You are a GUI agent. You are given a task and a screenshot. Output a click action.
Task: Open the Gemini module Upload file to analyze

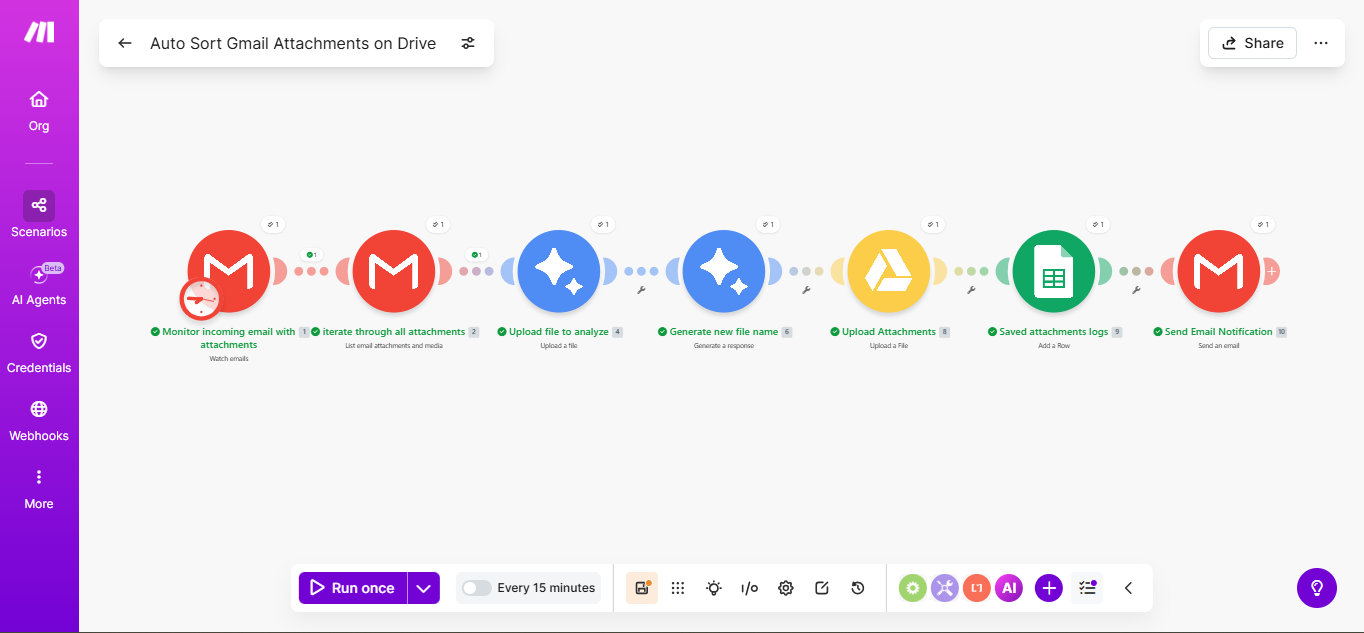point(559,271)
